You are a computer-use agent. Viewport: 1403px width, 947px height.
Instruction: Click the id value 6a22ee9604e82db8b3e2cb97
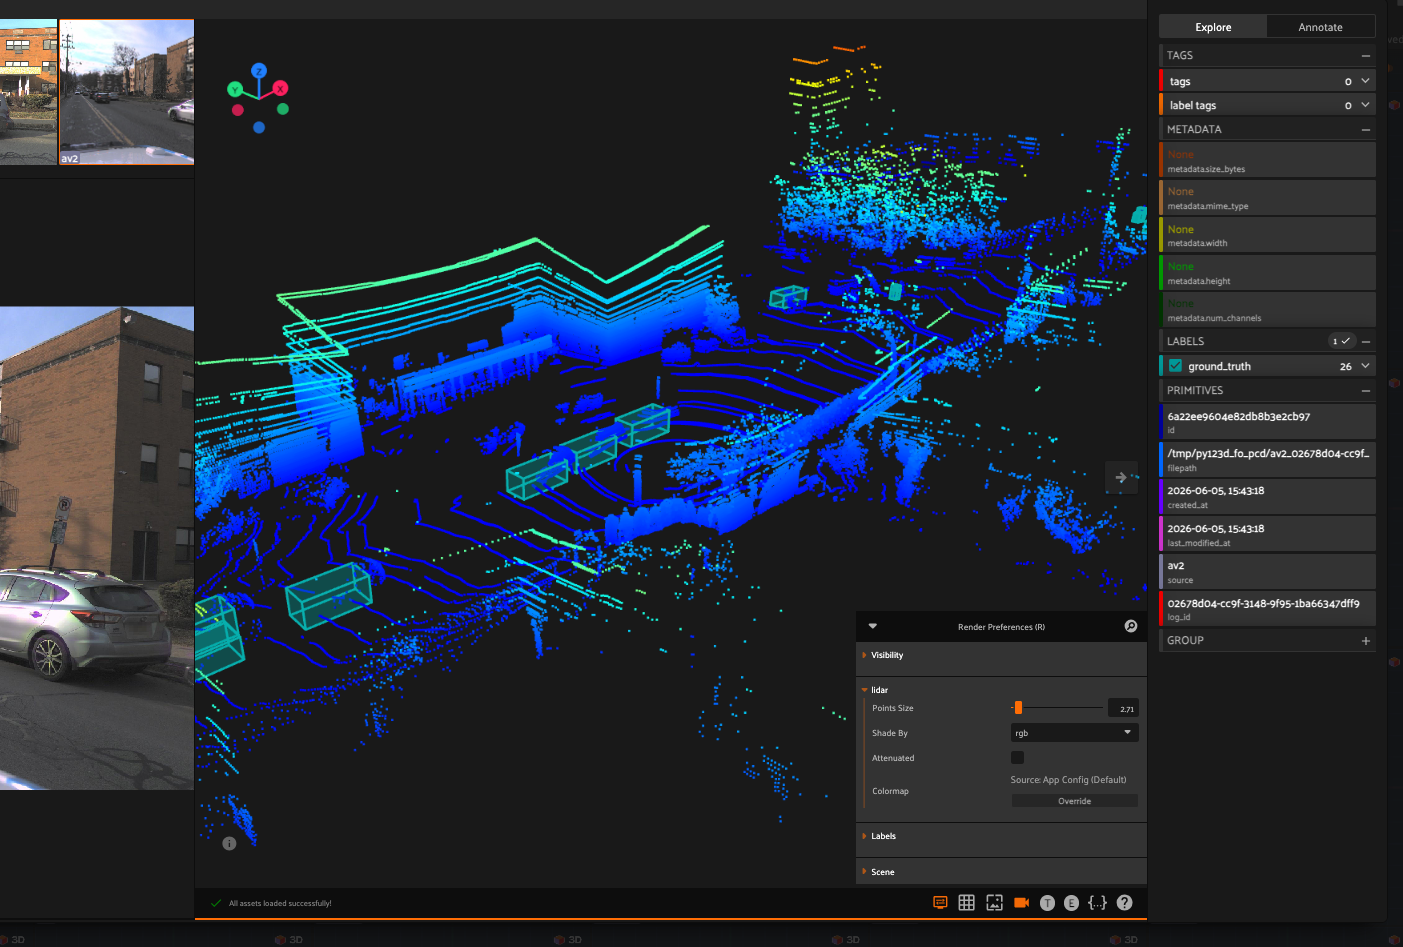click(x=1238, y=416)
